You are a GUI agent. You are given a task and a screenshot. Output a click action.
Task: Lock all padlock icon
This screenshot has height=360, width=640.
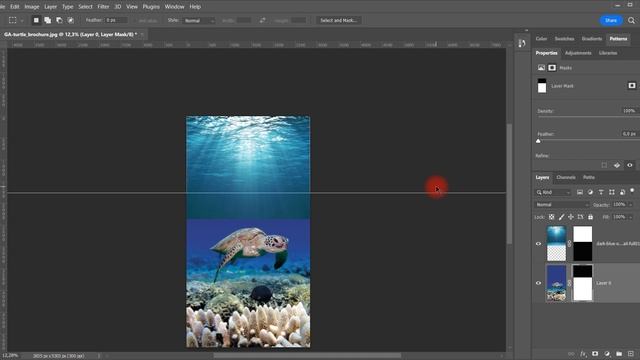(x=590, y=217)
